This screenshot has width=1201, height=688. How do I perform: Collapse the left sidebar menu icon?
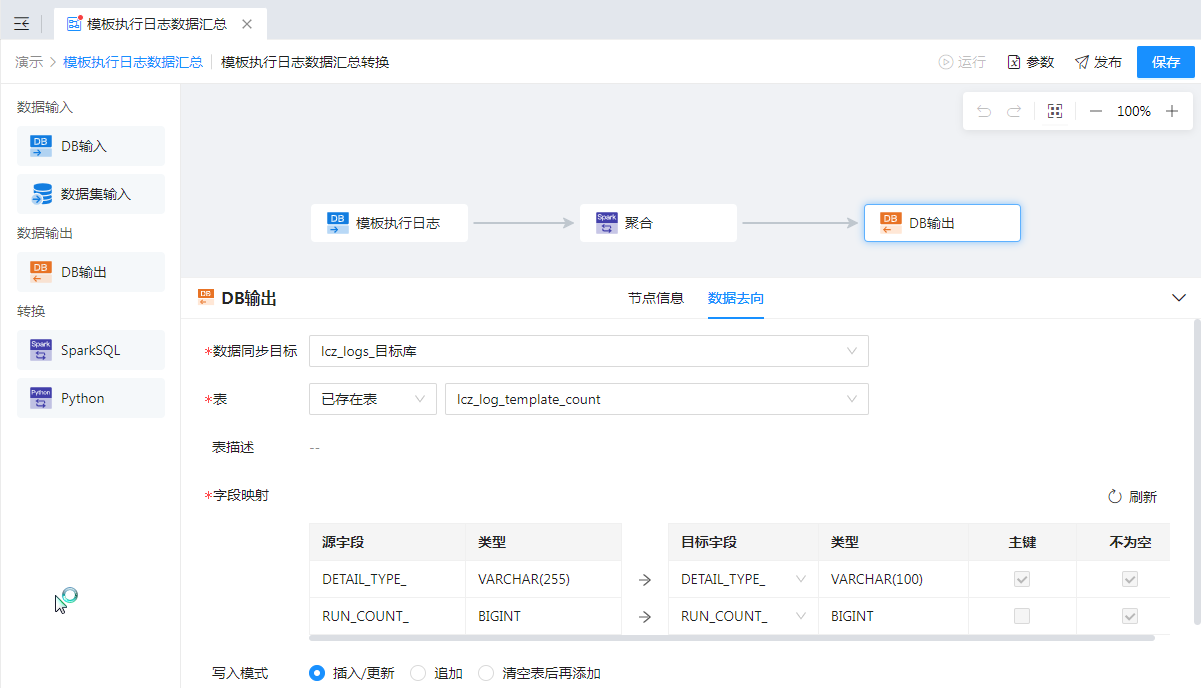pos(22,24)
